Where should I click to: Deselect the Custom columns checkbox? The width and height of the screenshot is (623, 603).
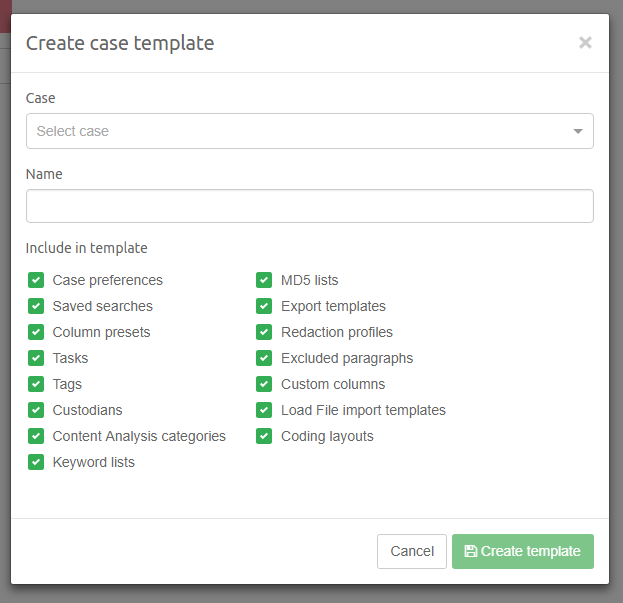click(x=264, y=384)
